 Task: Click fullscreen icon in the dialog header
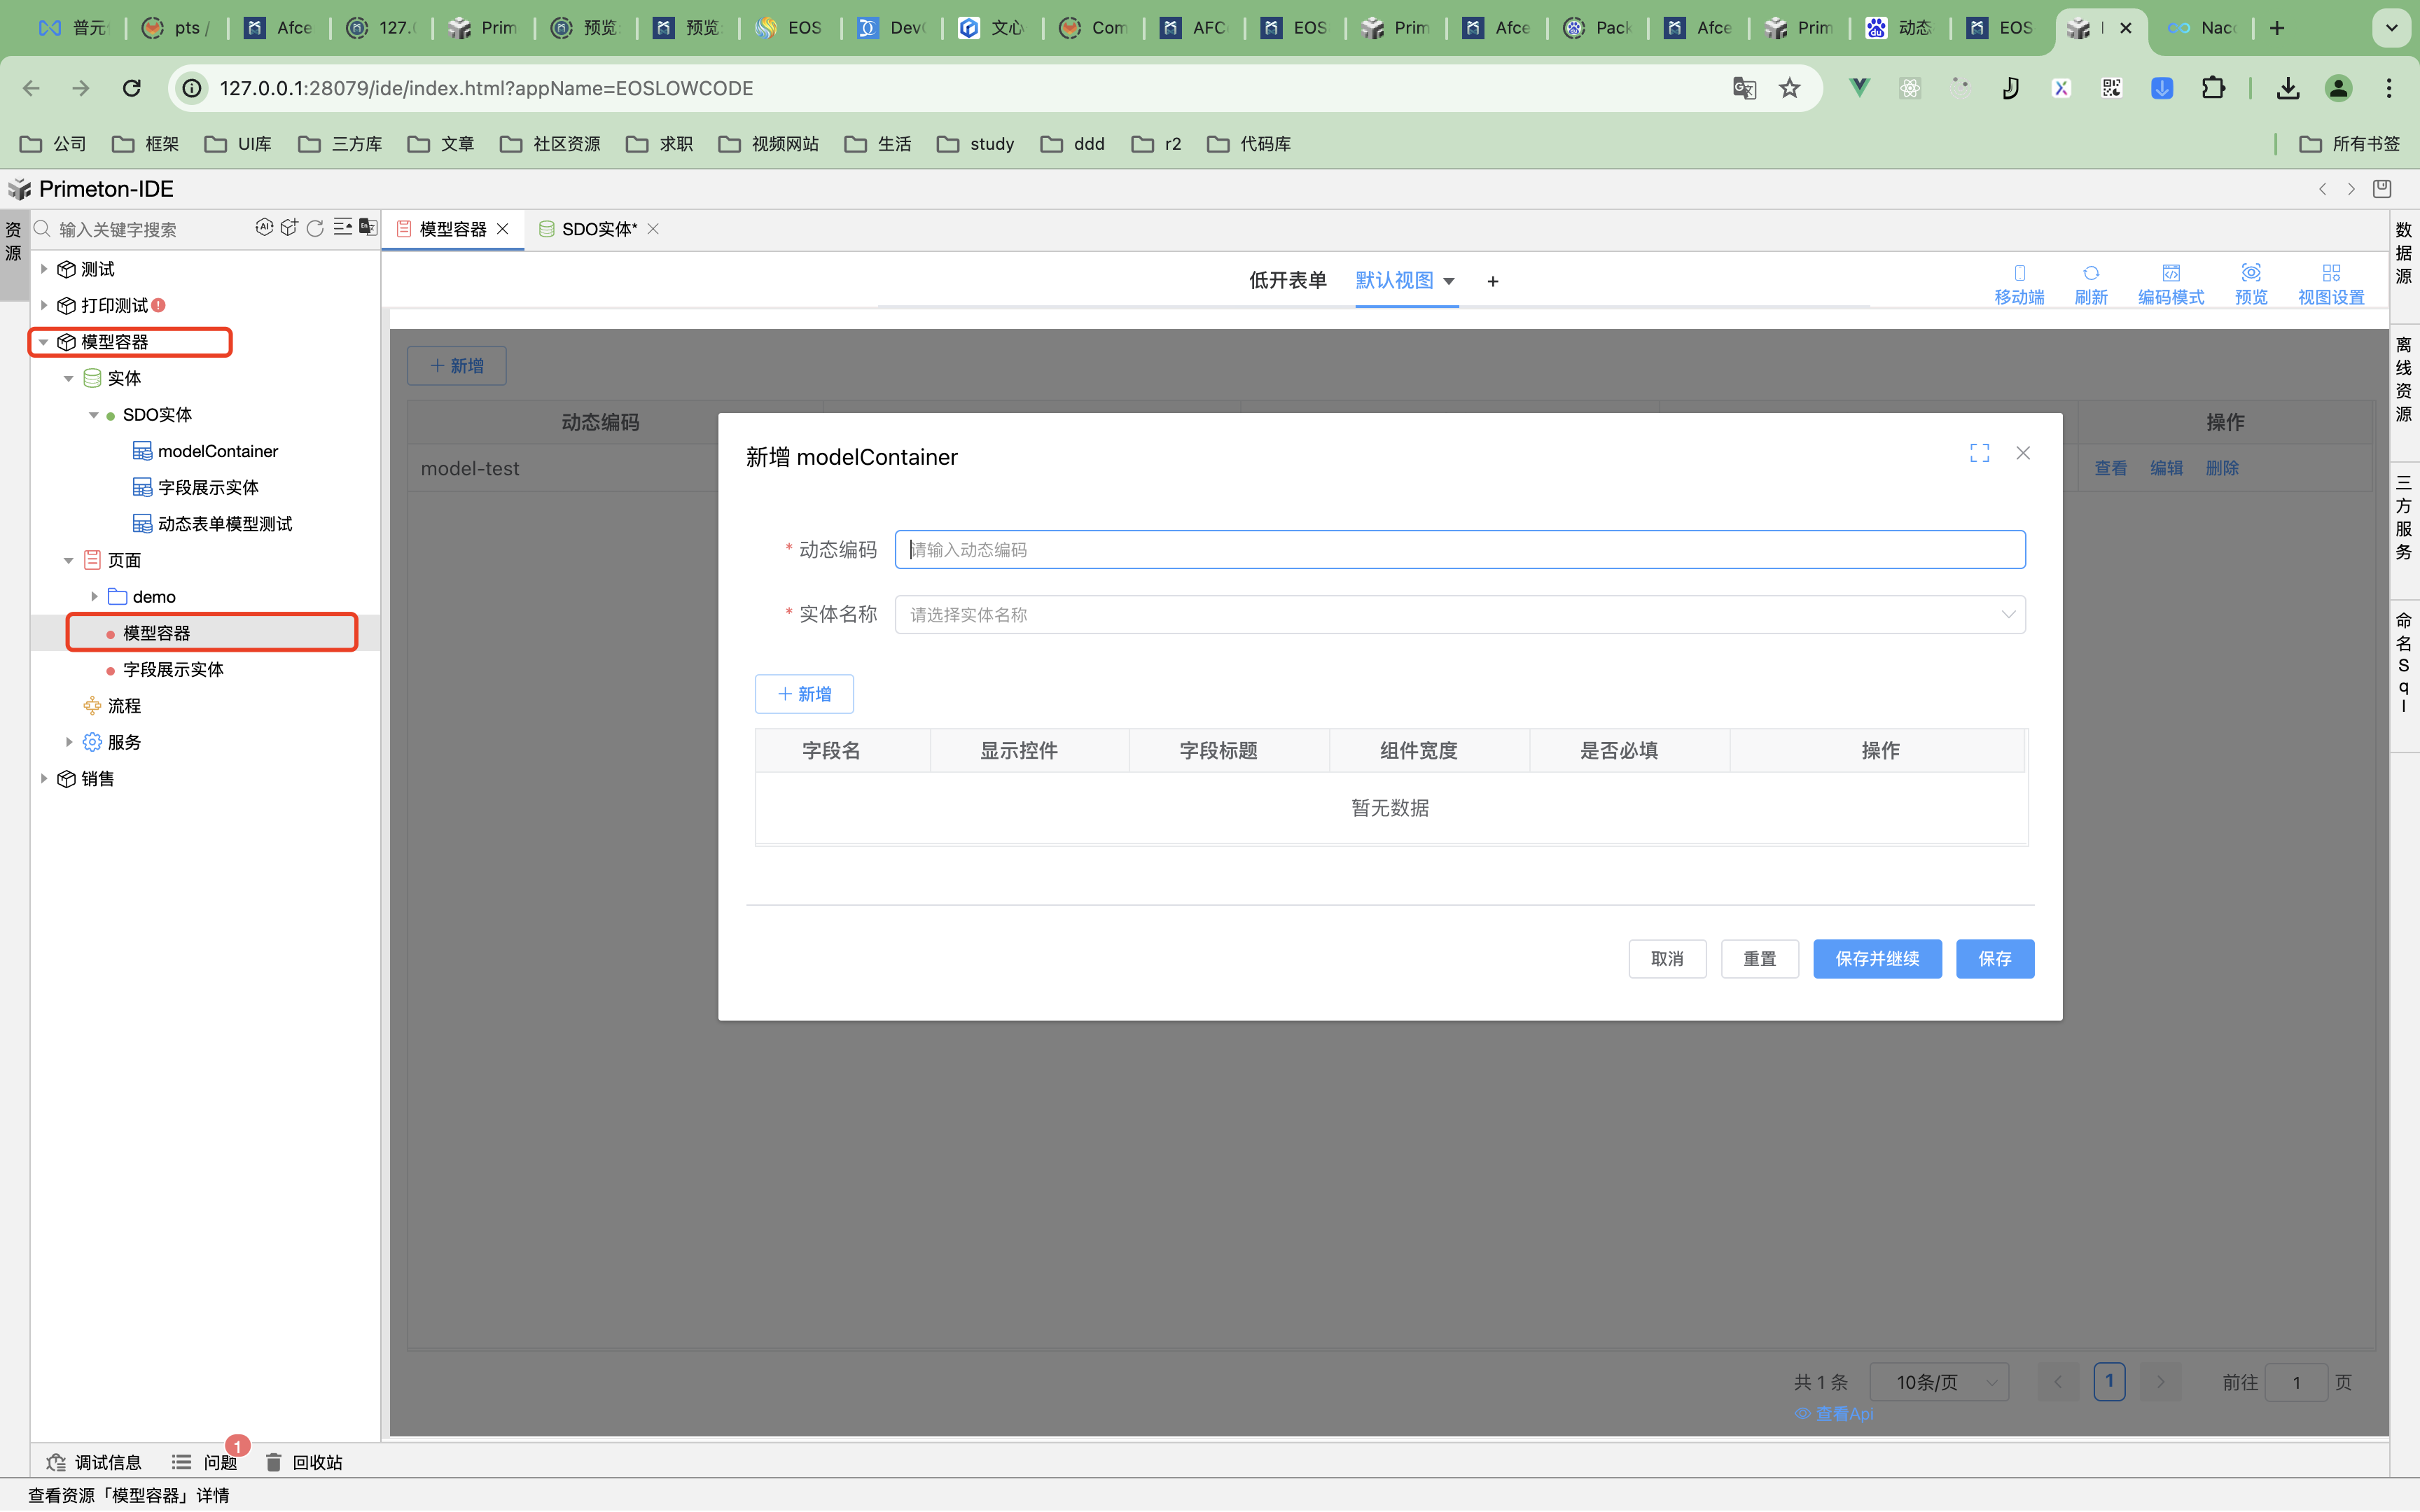tap(1979, 453)
